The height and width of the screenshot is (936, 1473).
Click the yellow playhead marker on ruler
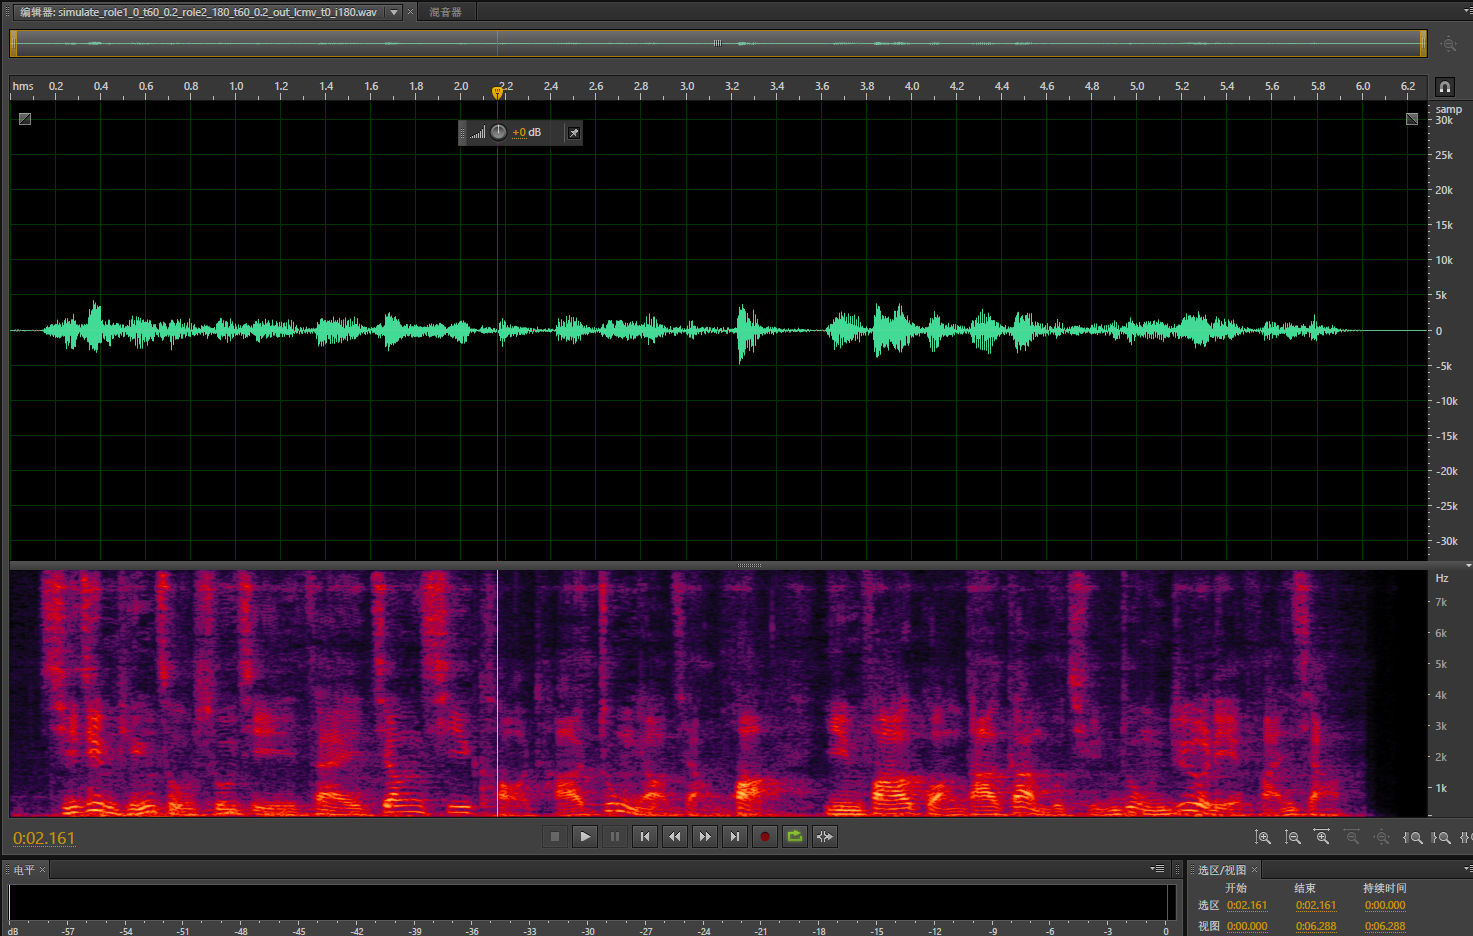pyautogui.click(x=497, y=93)
